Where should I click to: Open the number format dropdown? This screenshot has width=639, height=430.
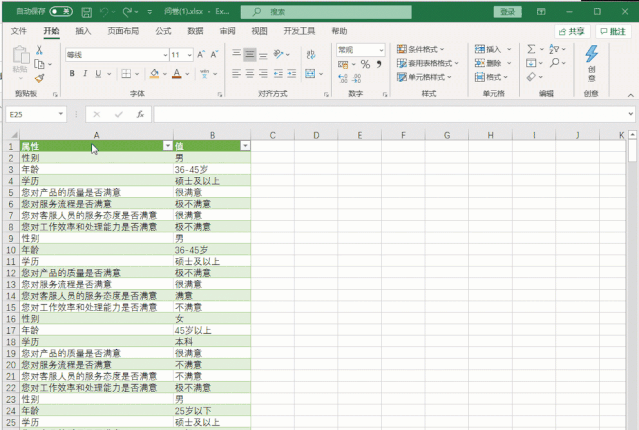[381, 50]
